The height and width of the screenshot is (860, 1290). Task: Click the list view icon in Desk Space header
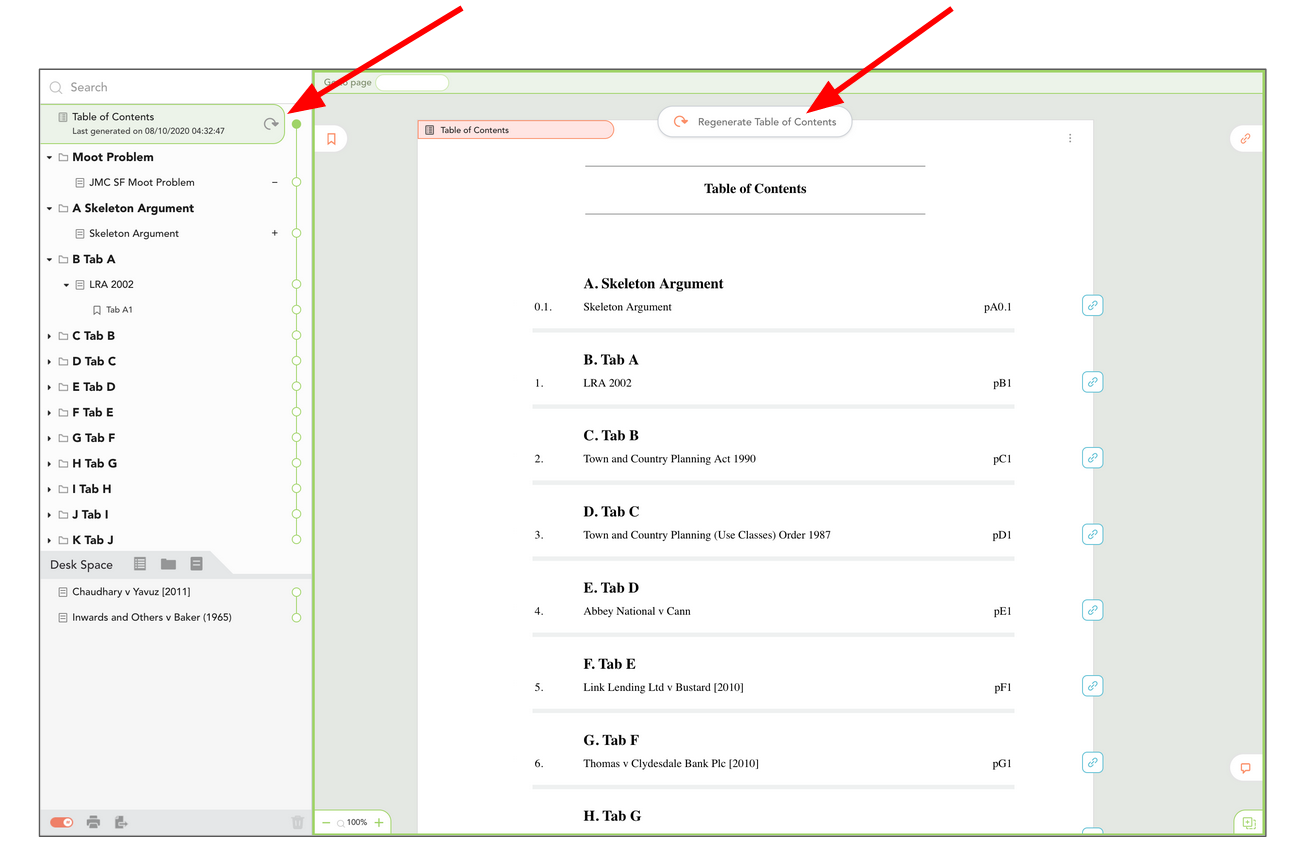point(140,564)
